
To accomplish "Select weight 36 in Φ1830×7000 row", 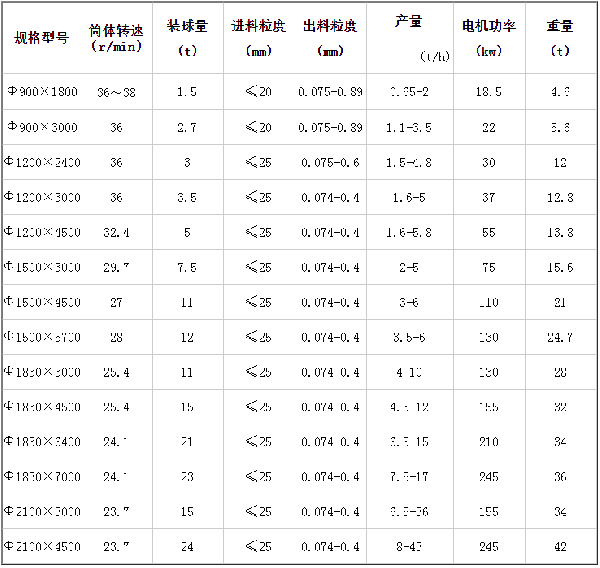I will click(x=560, y=477).
